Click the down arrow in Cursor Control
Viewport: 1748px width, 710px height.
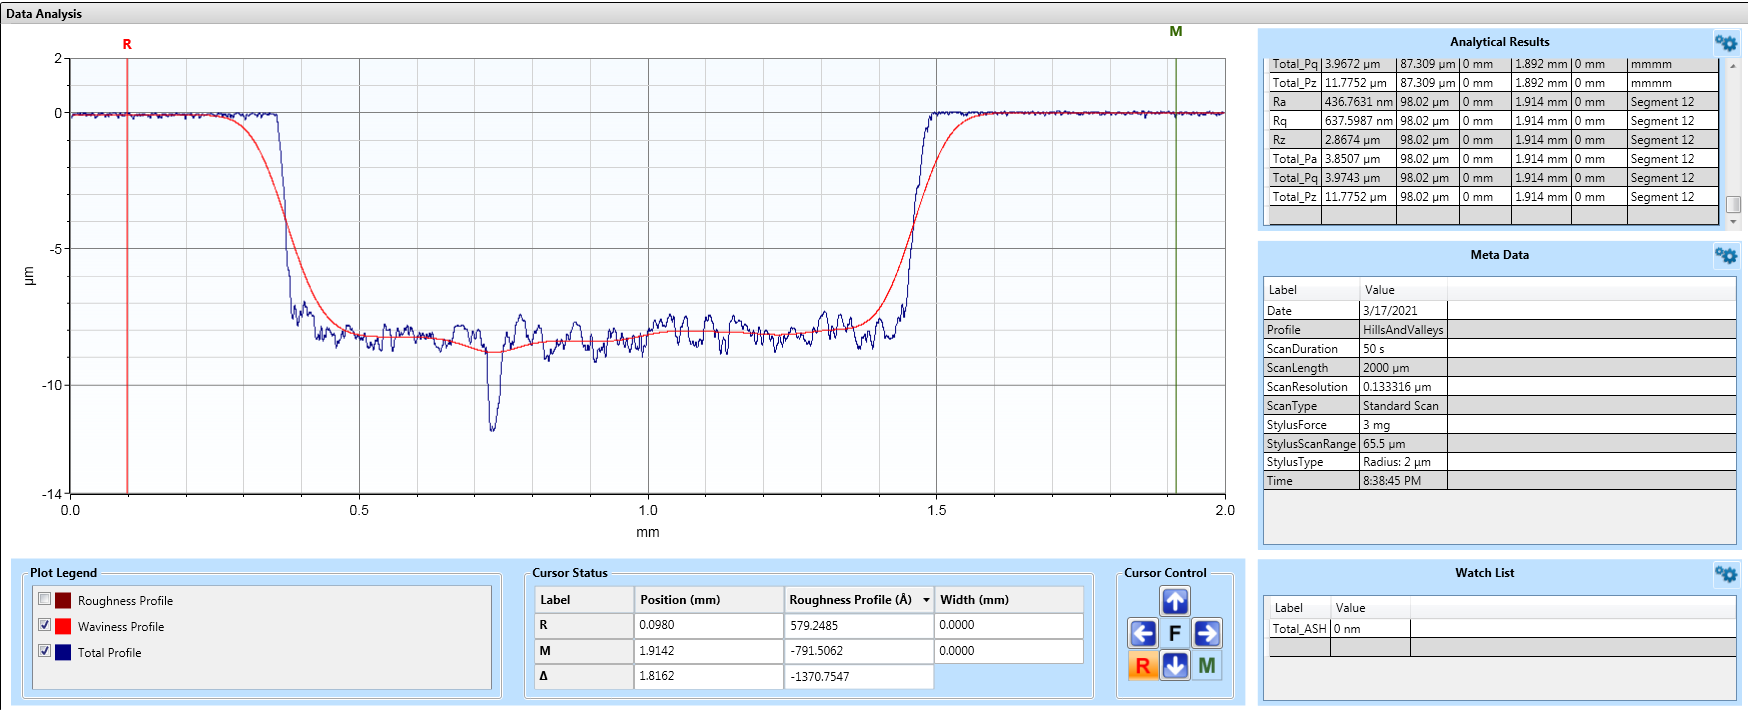click(x=1175, y=665)
